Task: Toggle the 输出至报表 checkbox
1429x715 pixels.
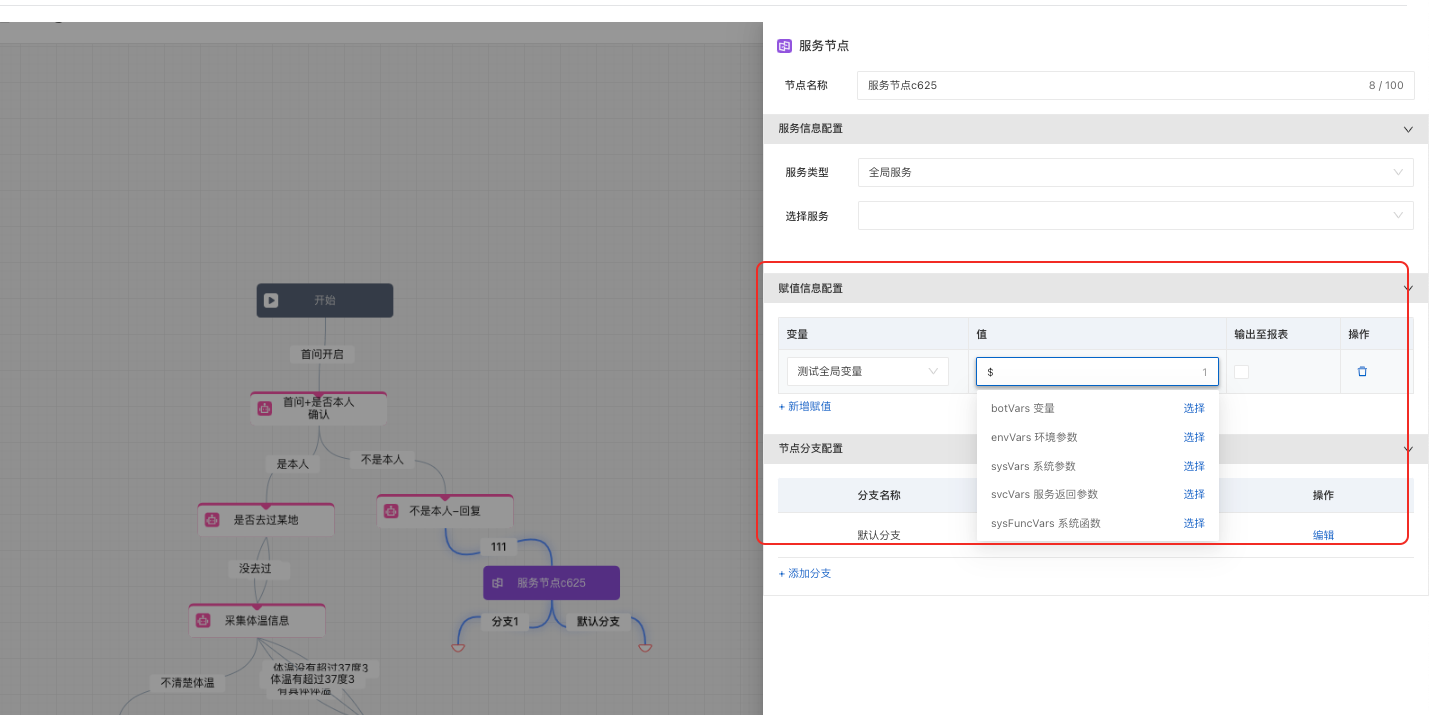Action: [1241, 371]
